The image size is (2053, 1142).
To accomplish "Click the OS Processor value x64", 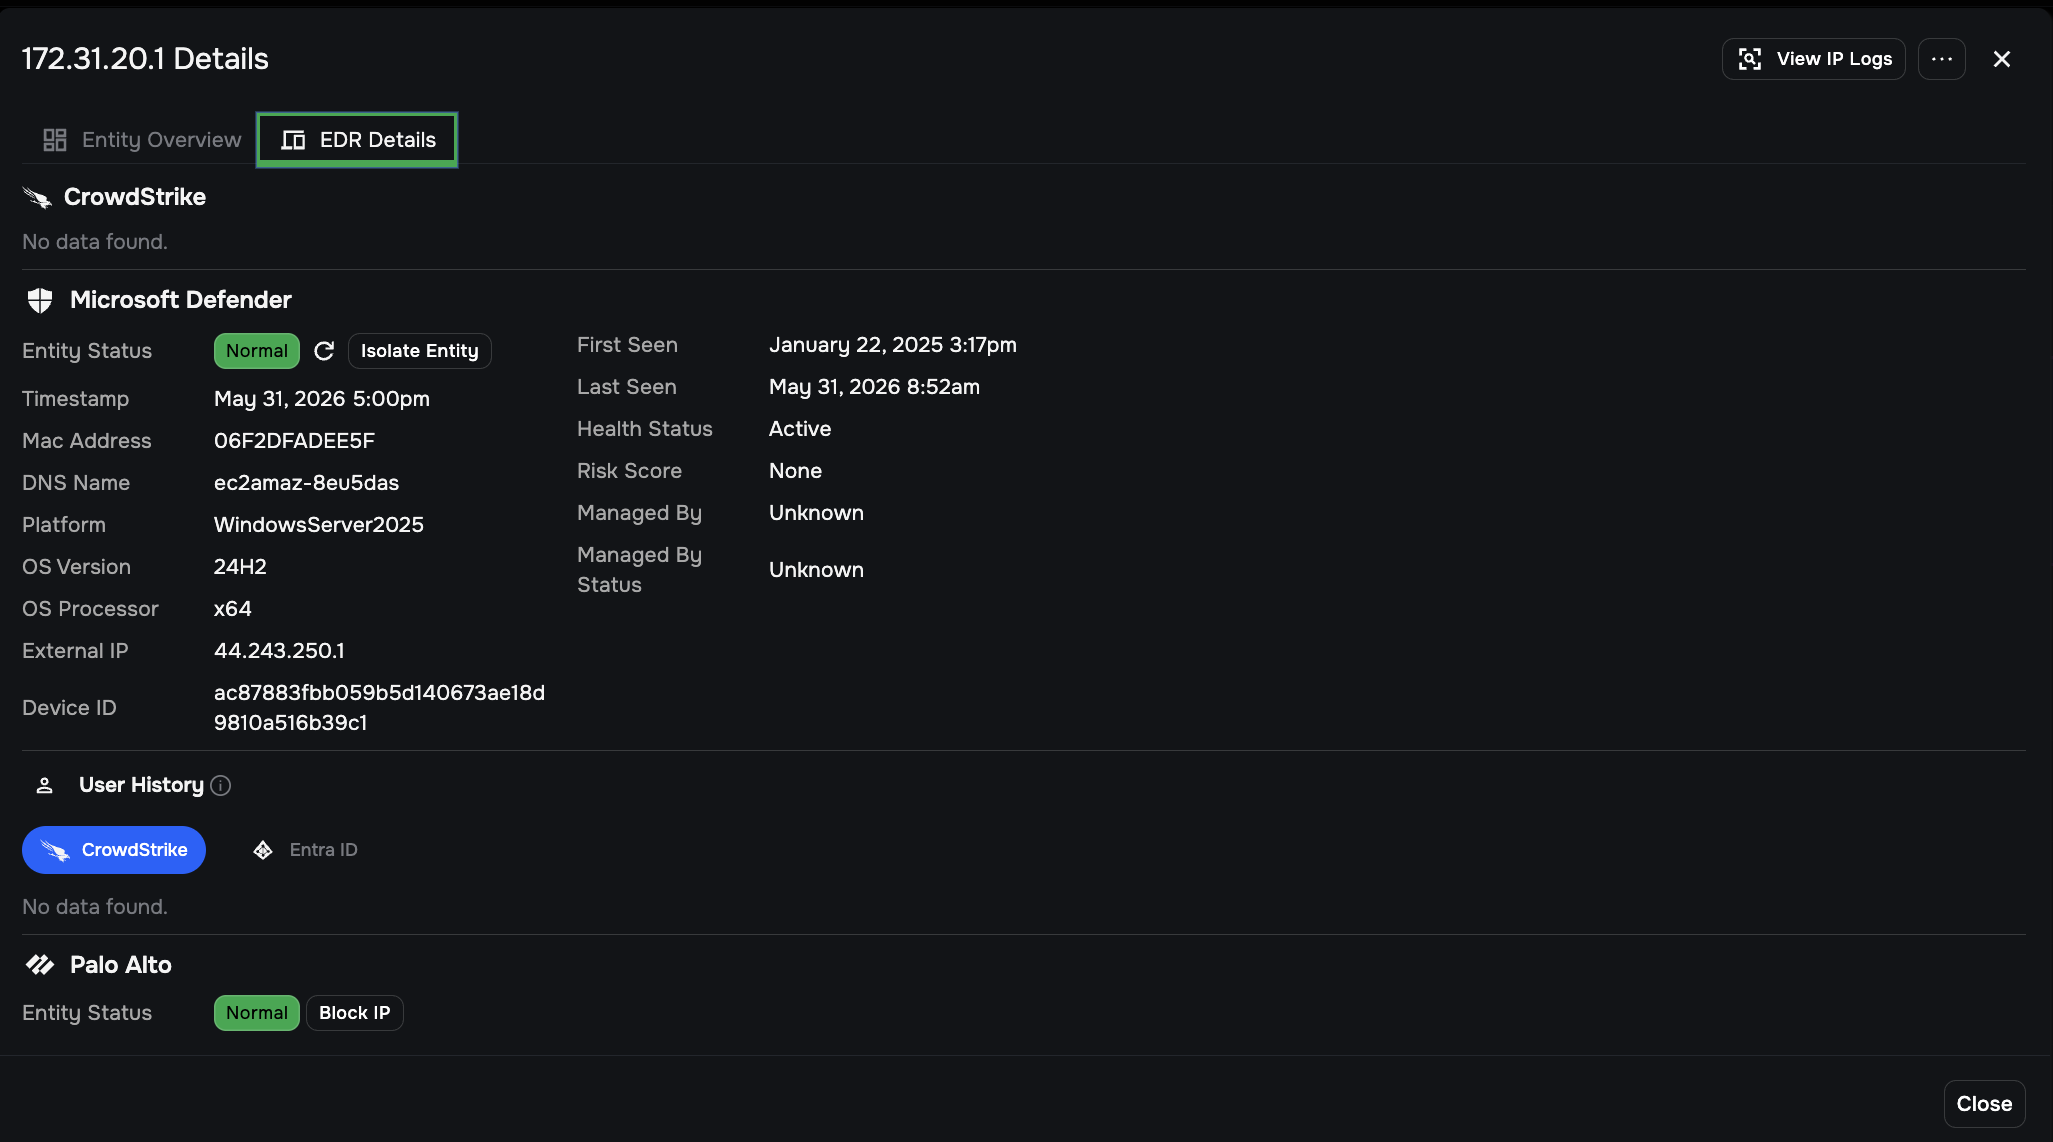I will [x=232, y=609].
